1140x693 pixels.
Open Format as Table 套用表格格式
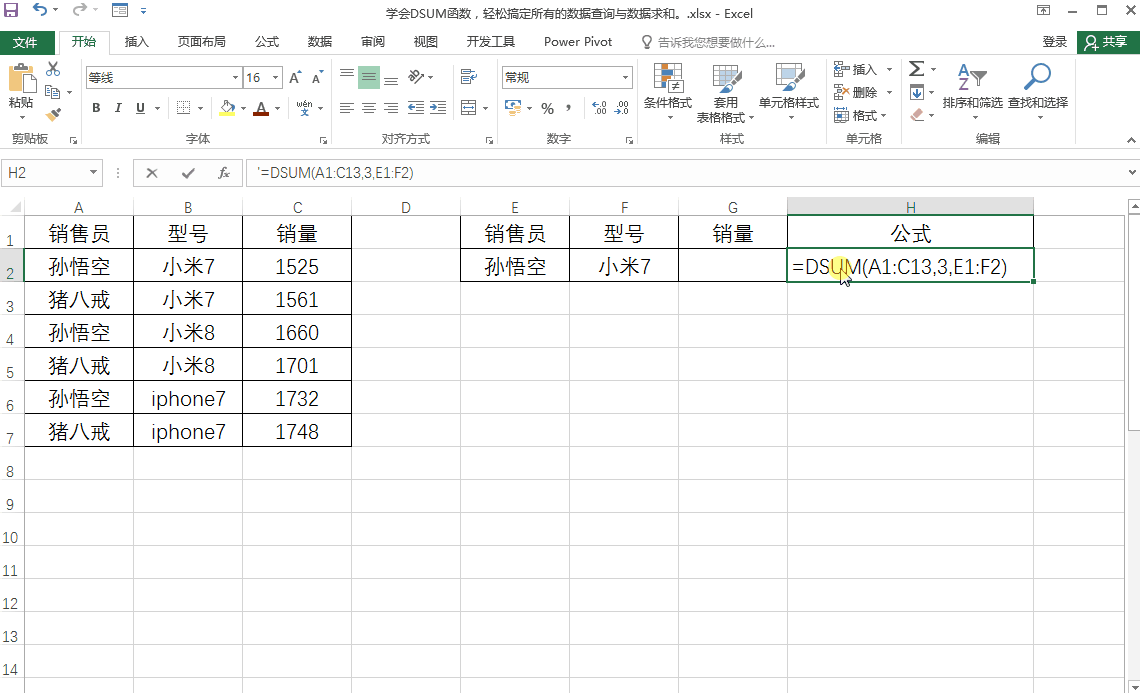(x=726, y=93)
